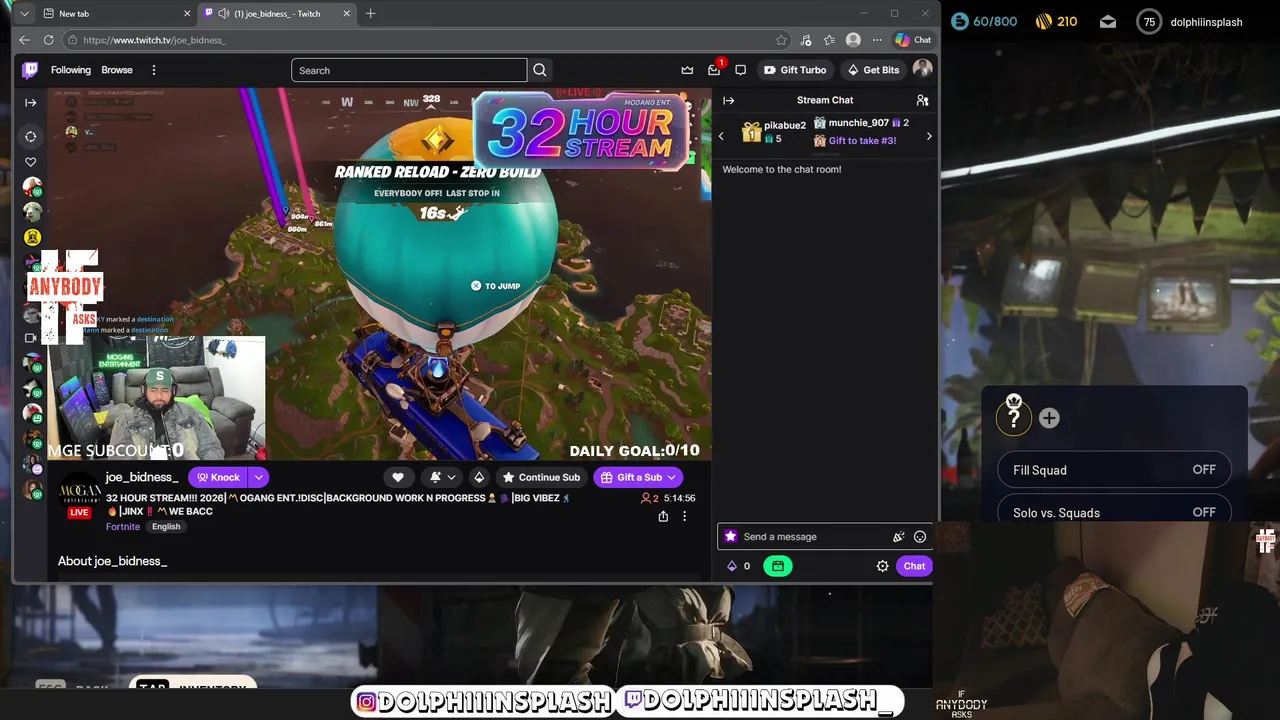Viewport: 1280px width, 720px height.
Task: Open joe_bidness_ channel name link
Action: (x=142, y=477)
